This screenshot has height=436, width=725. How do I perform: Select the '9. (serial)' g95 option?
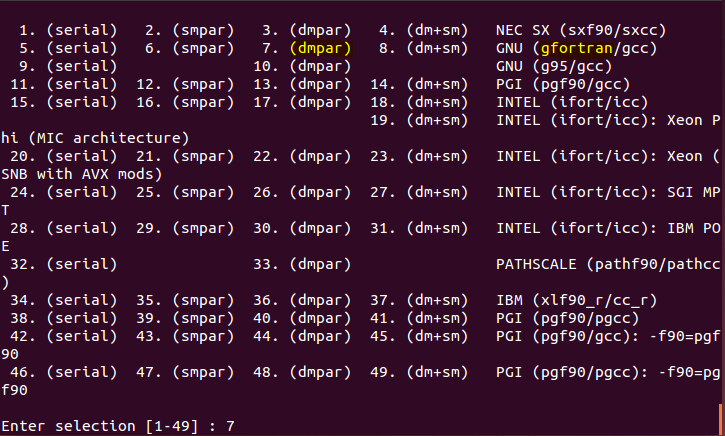point(68,67)
